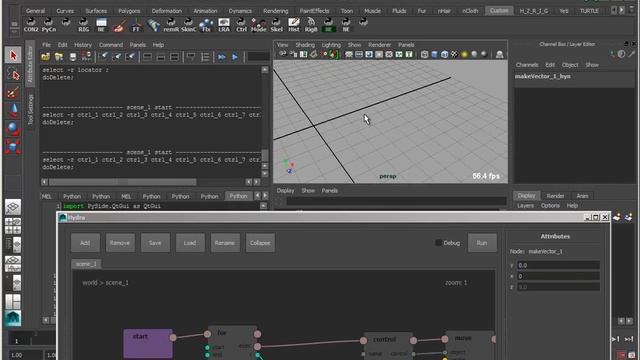Viewport: 640px width, 360px height.
Task: Click the Run button in Hydra
Action: [x=482, y=243]
